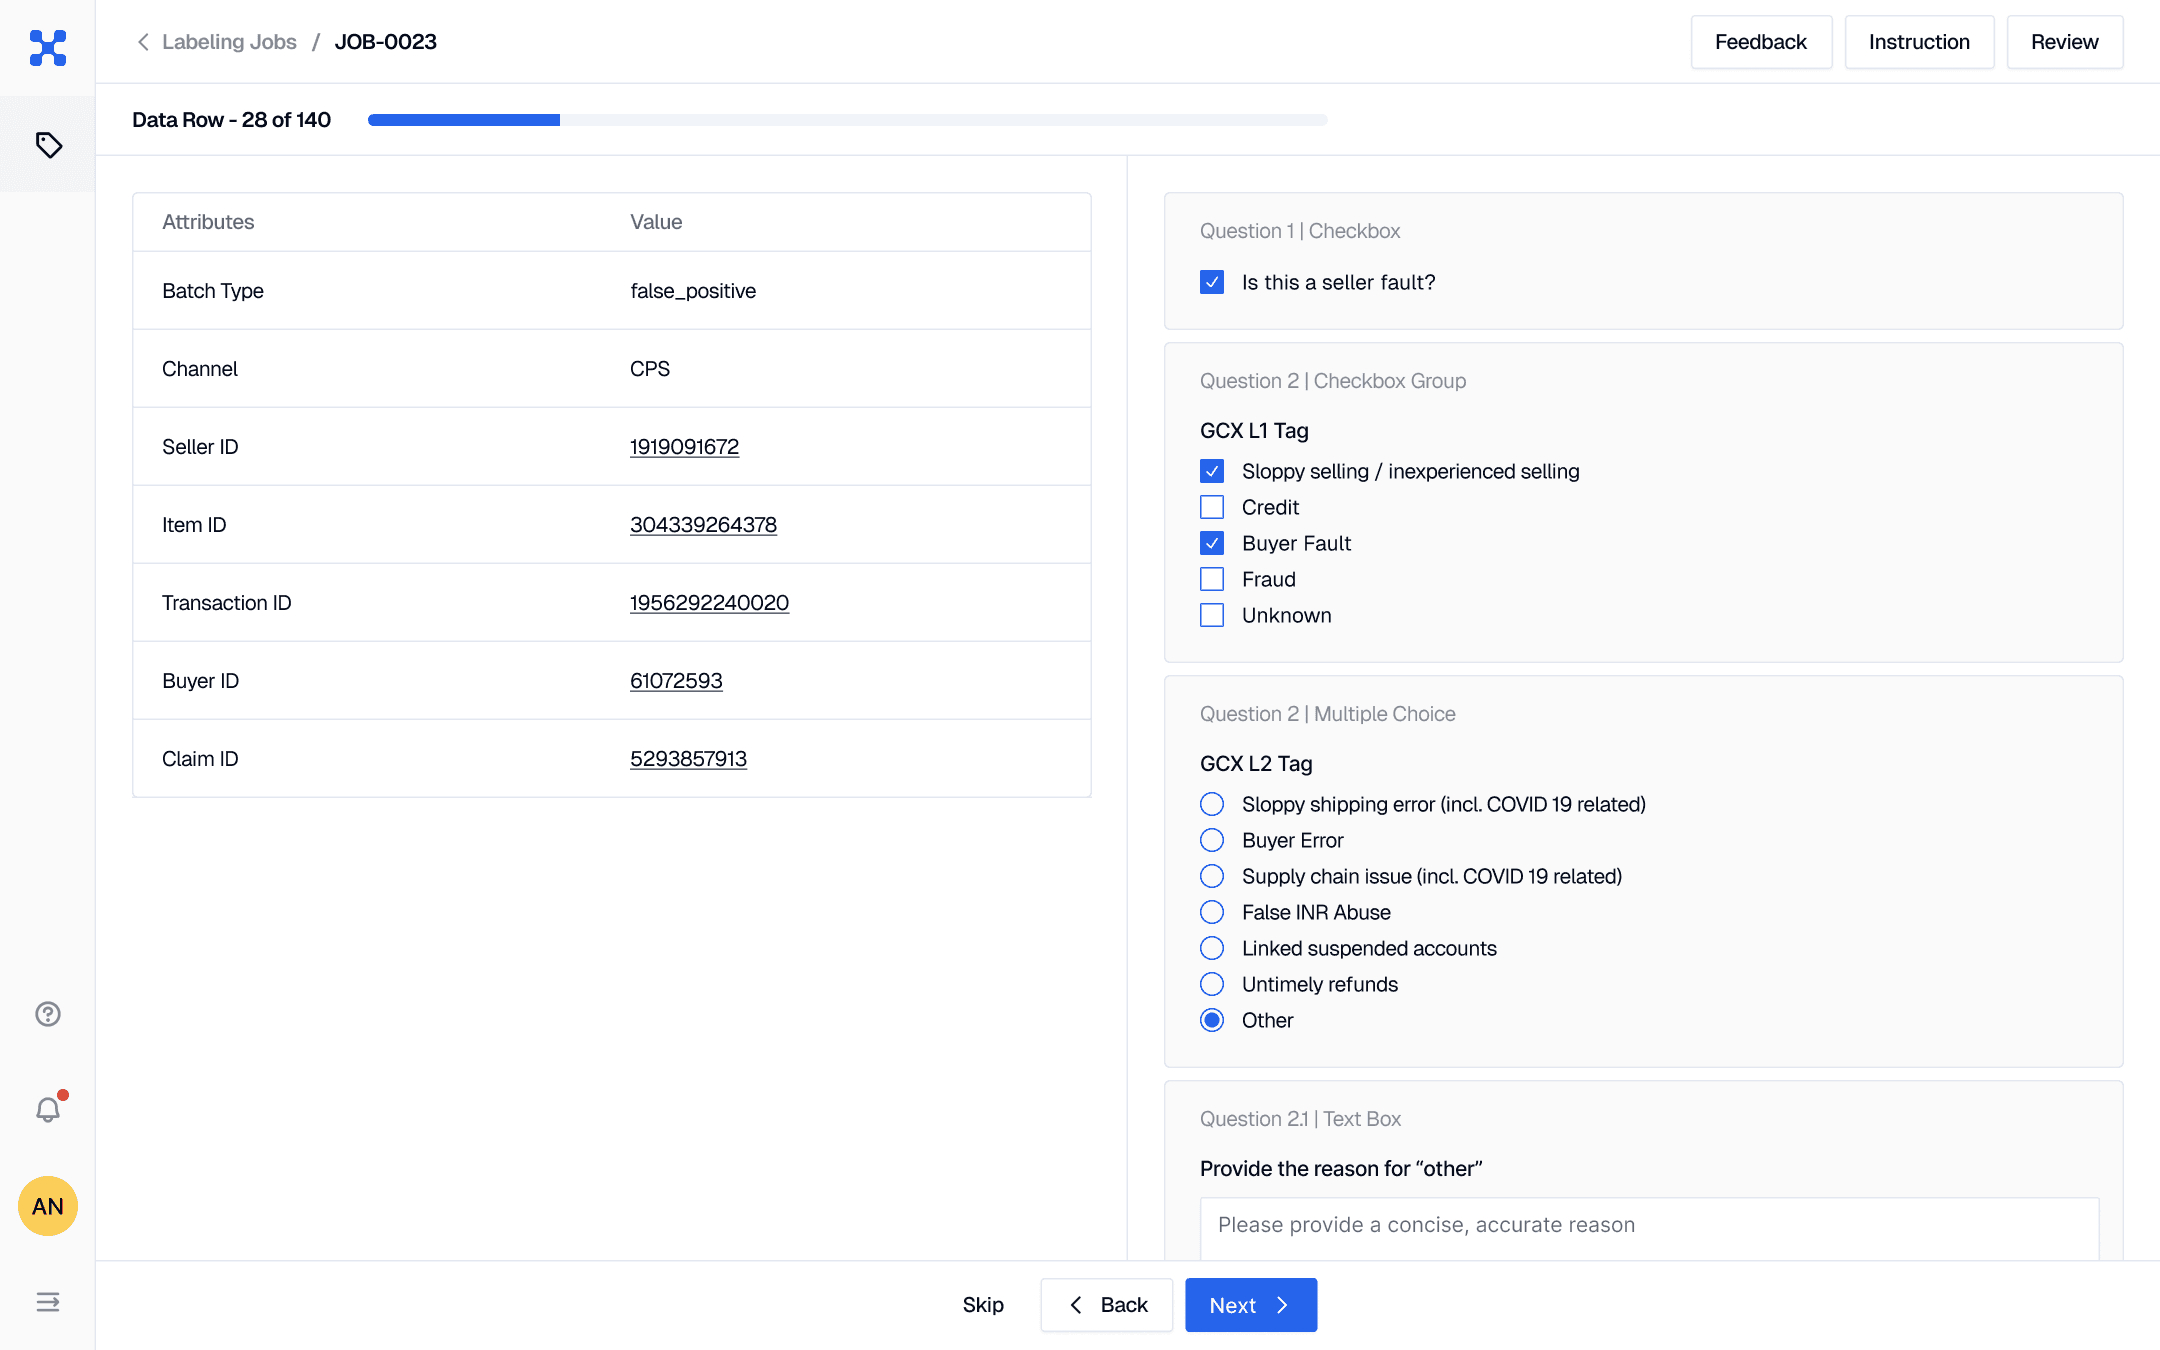2160x1350 pixels.
Task: Open the help question mark icon
Action: 48,1014
